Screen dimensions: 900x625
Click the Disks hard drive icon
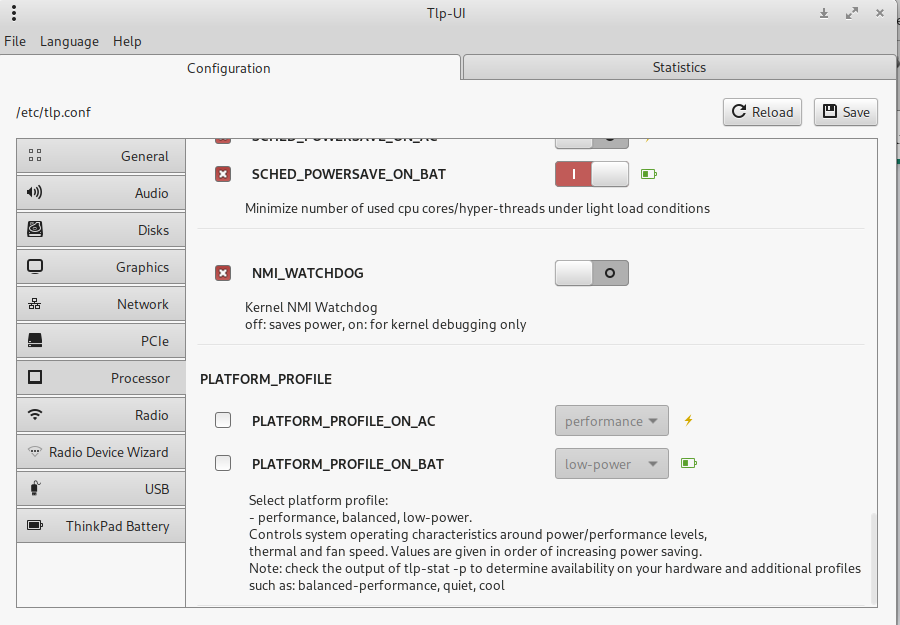tap(35, 230)
